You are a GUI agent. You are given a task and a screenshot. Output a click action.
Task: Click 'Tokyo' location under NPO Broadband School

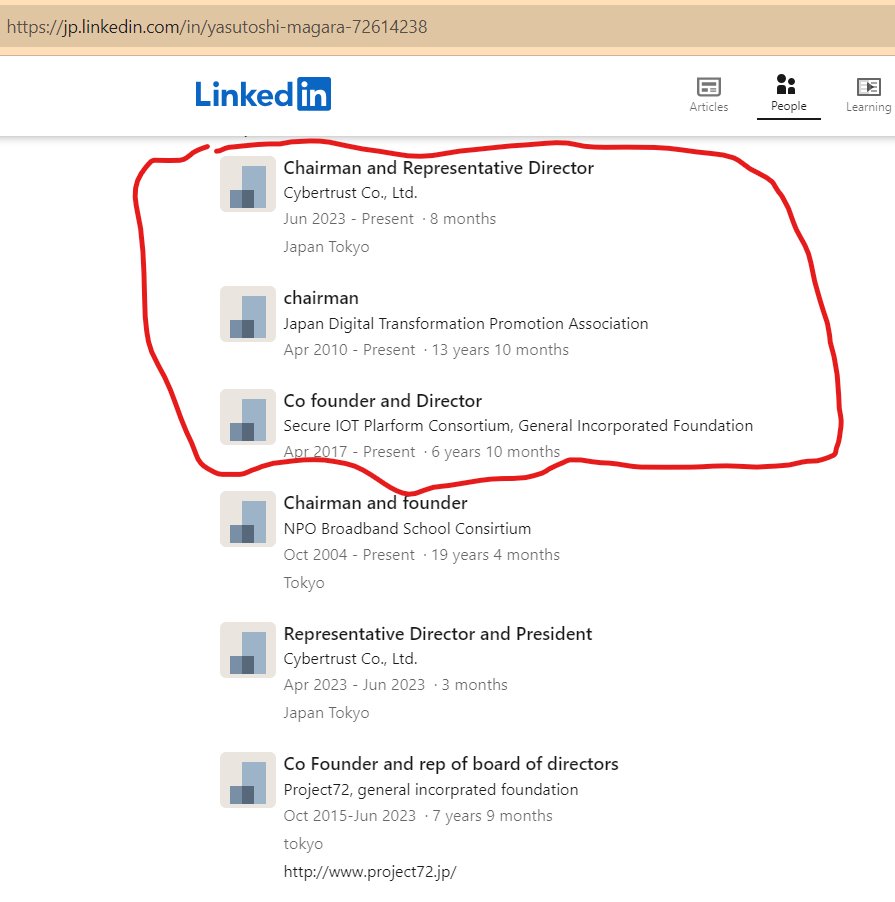304,583
